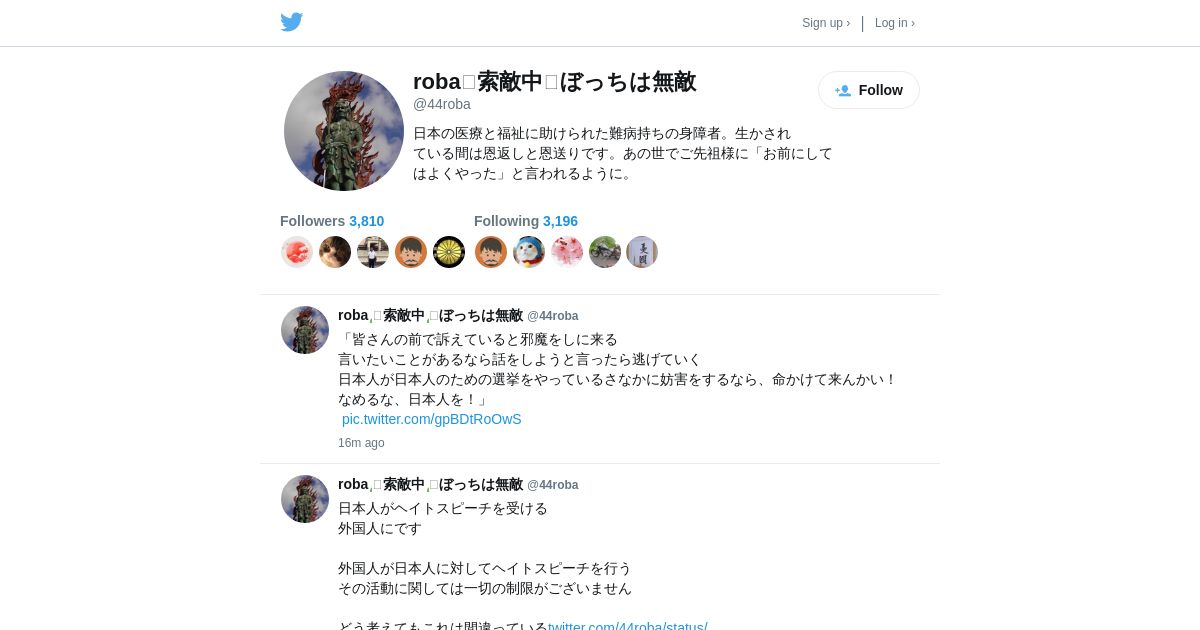Viewport: 1200px width, 630px height.
Task: Open the 16m ago tweet timestamp
Action: [361, 443]
